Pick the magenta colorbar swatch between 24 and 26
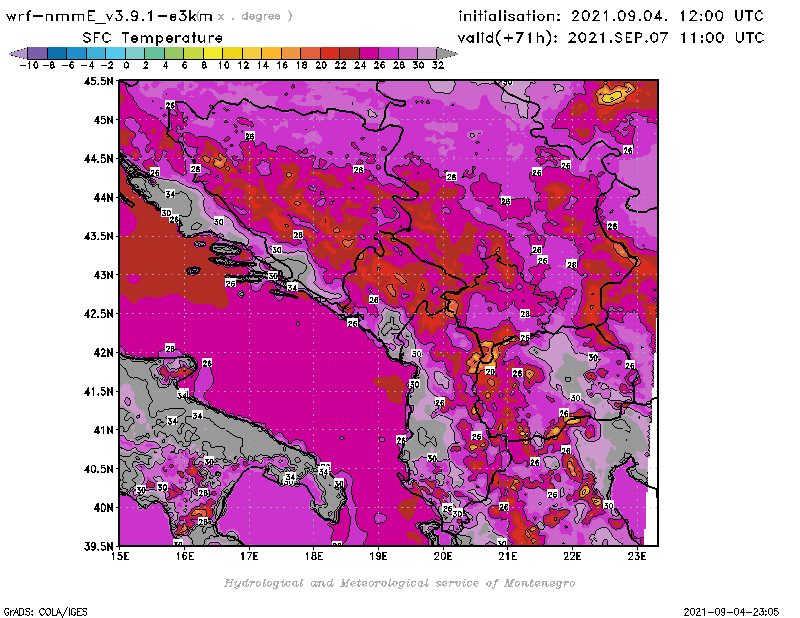This screenshot has width=800, height=618. [x=369, y=53]
